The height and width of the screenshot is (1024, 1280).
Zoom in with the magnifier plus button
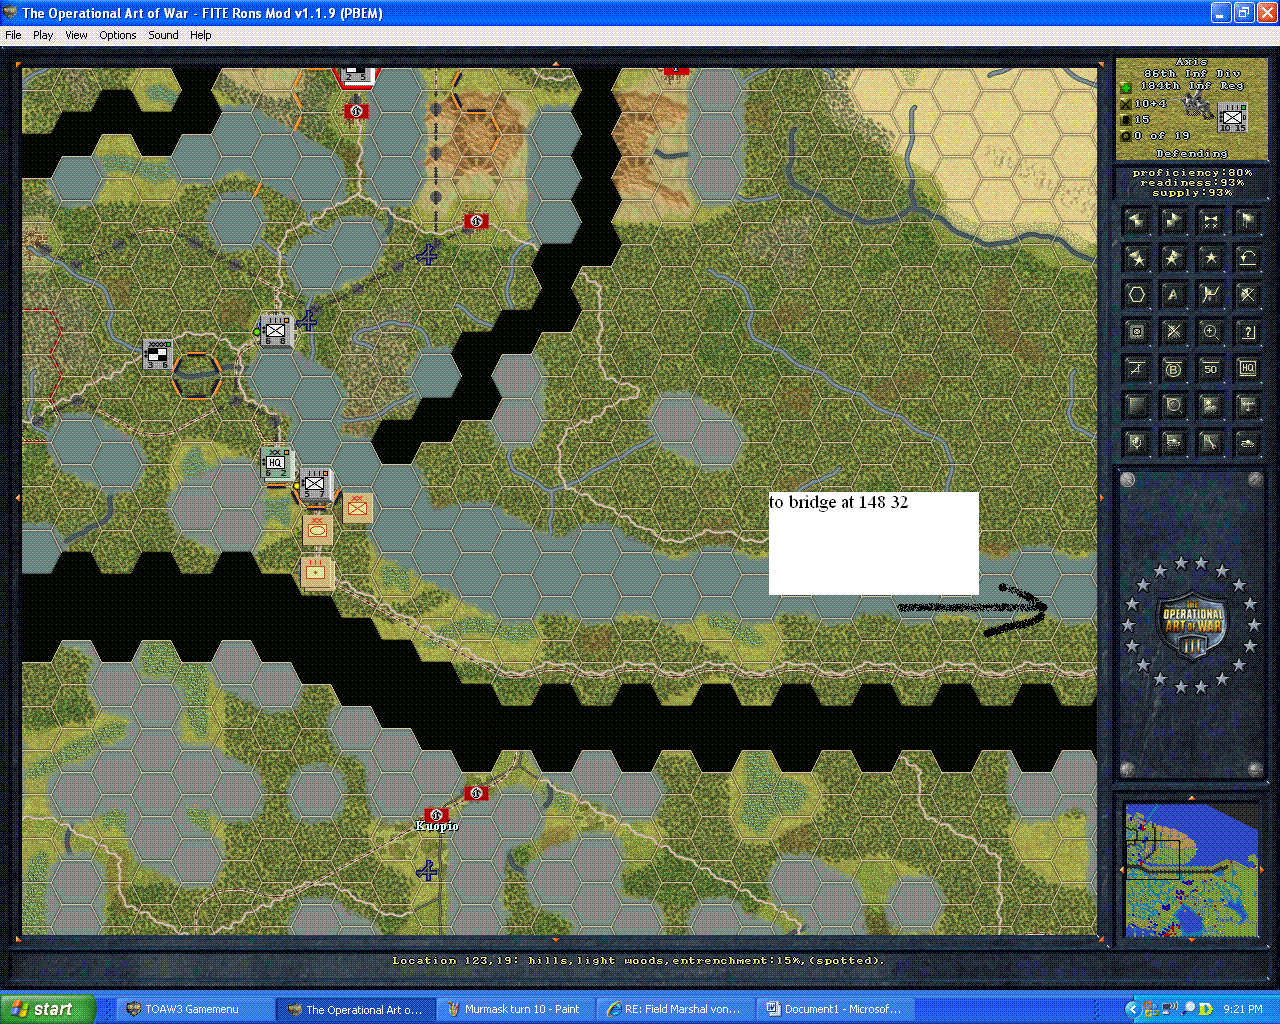tap(1210, 332)
